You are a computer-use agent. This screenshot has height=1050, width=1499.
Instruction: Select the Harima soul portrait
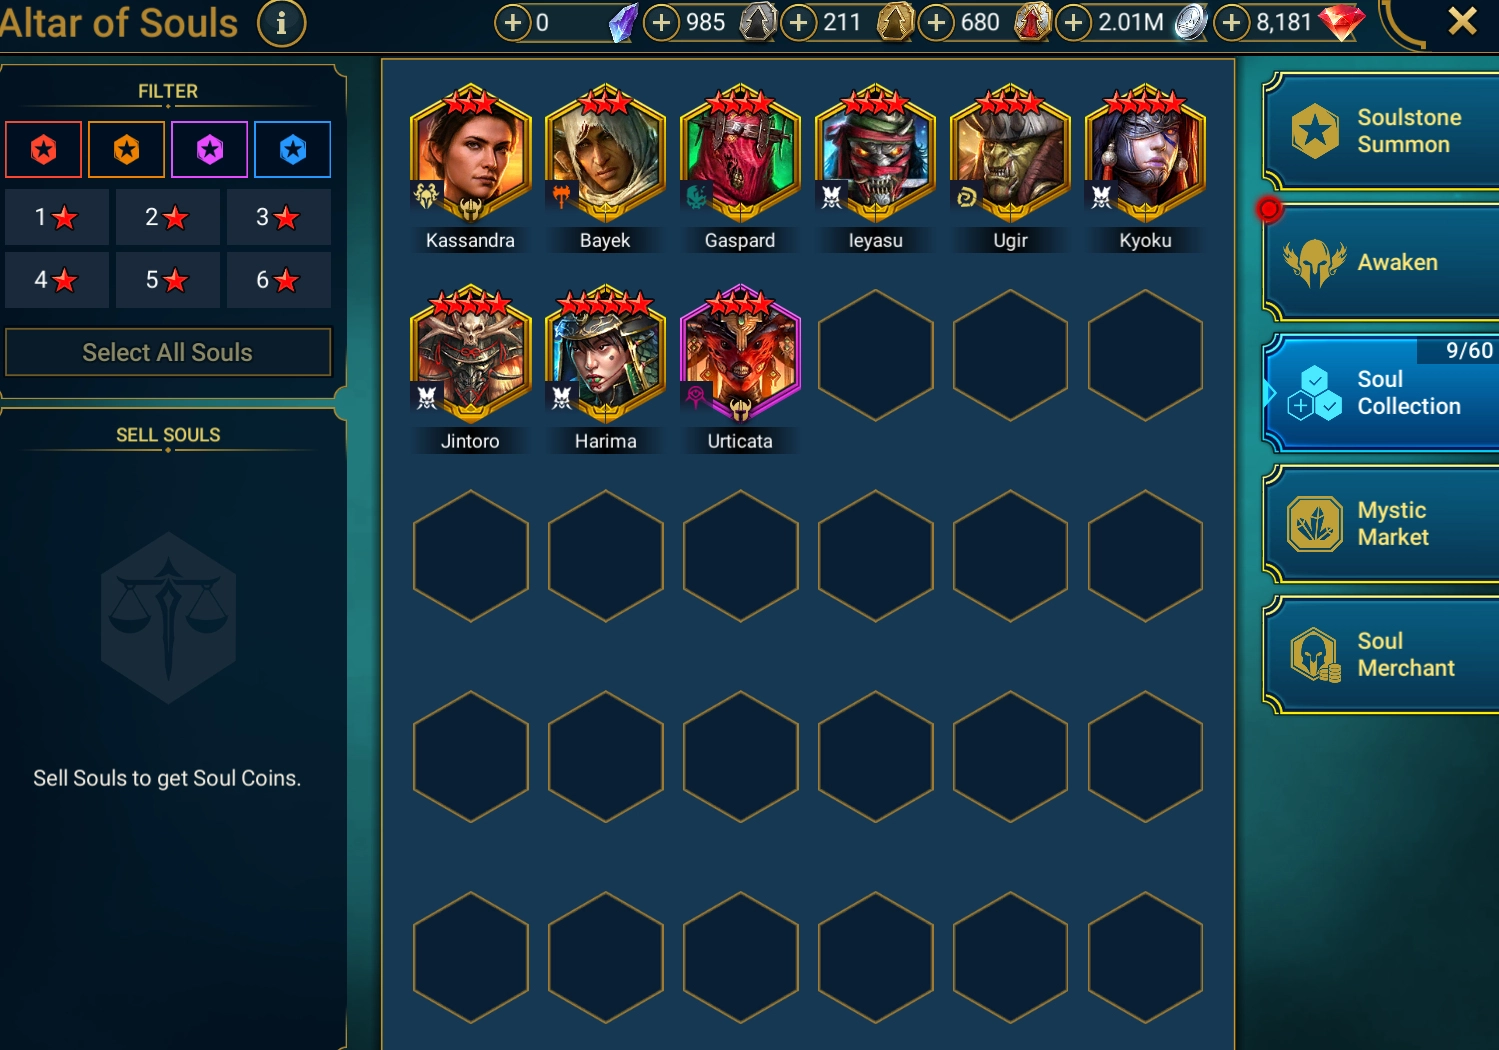(x=605, y=354)
